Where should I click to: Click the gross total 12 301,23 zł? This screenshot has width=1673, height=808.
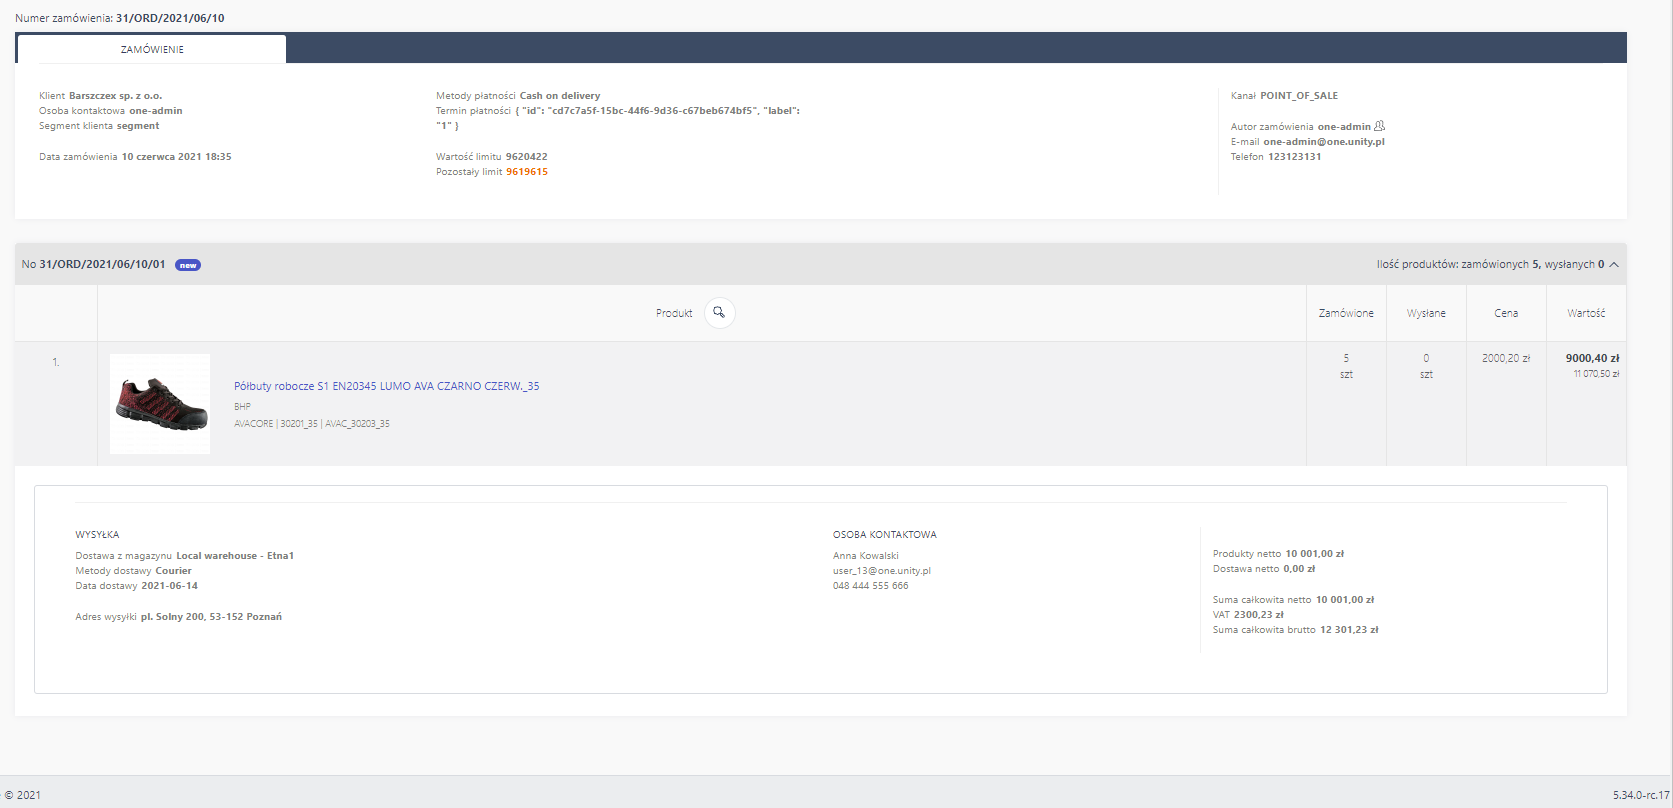click(1349, 630)
